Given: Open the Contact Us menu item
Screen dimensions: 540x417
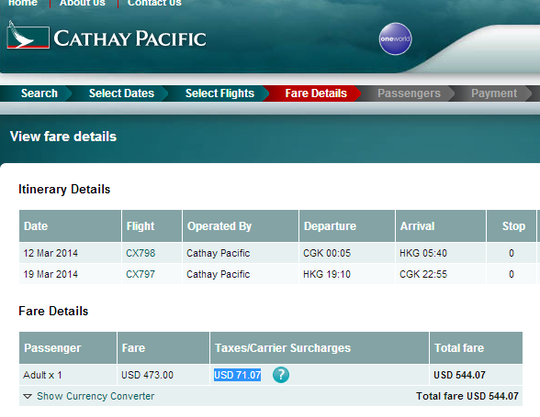Looking at the screenshot, I should [x=154, y=3].
